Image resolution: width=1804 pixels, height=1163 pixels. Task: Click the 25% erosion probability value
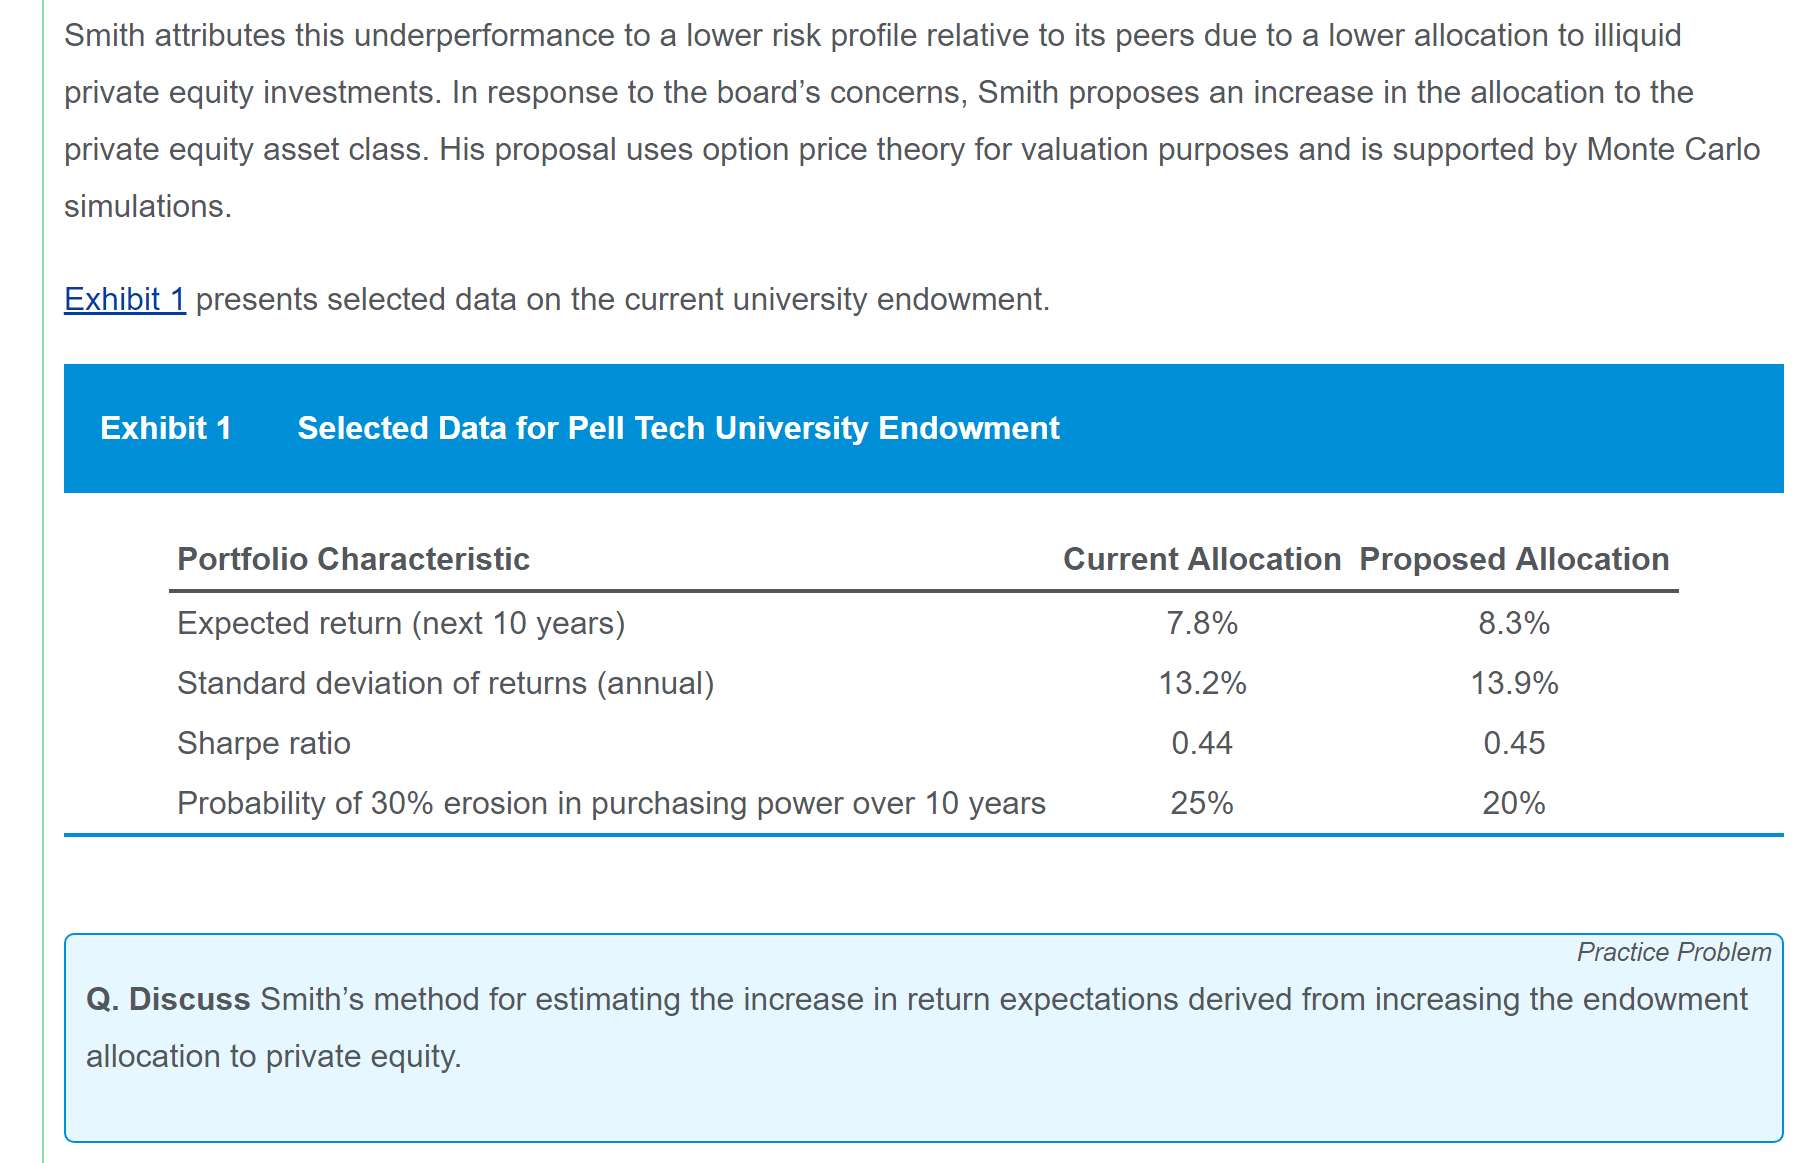pyautogui.click(x=1202, y=803)
